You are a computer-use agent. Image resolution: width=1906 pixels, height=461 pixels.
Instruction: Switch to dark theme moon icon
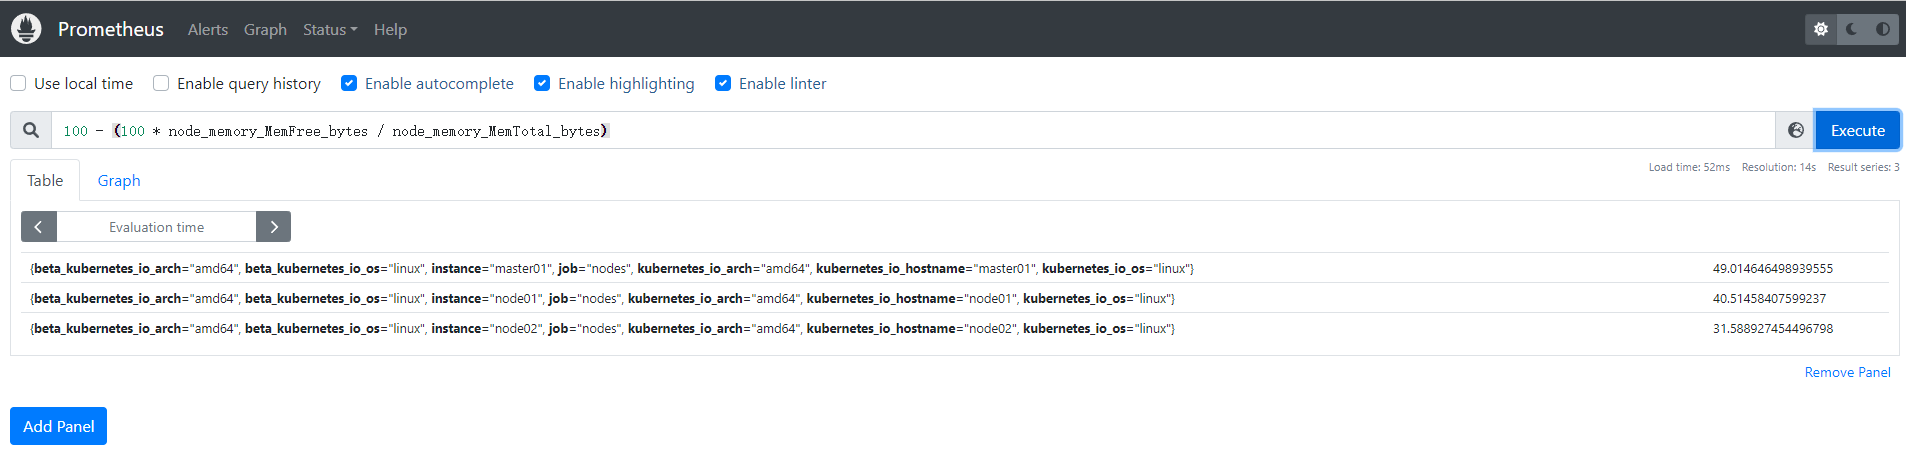[x=1852, y=29]
